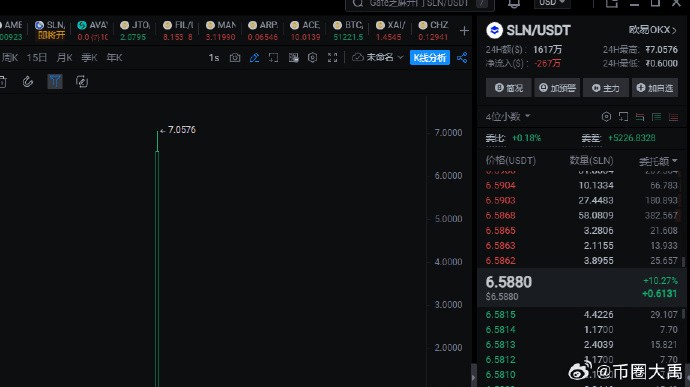Select the 季K timeframe
Viewport: 690px width, 387px height.
tap(89, 58)
